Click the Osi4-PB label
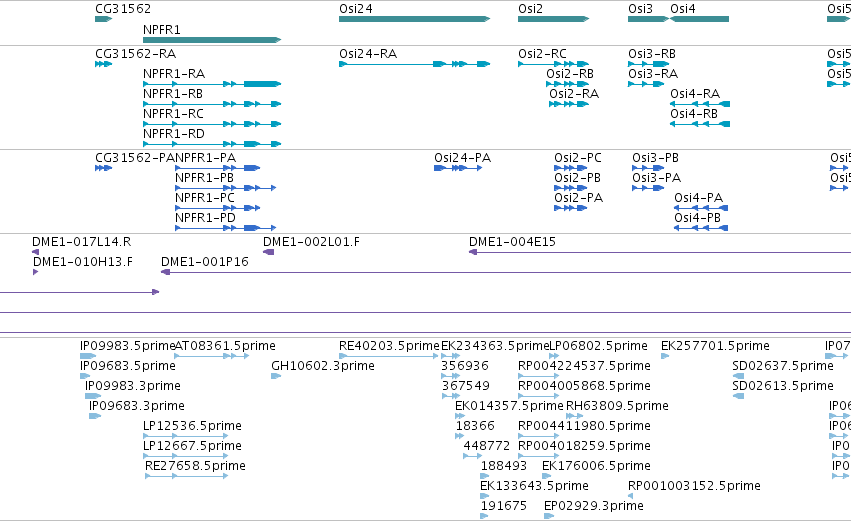The height and width of the screenshot is (521, 851). pos(697,218)
